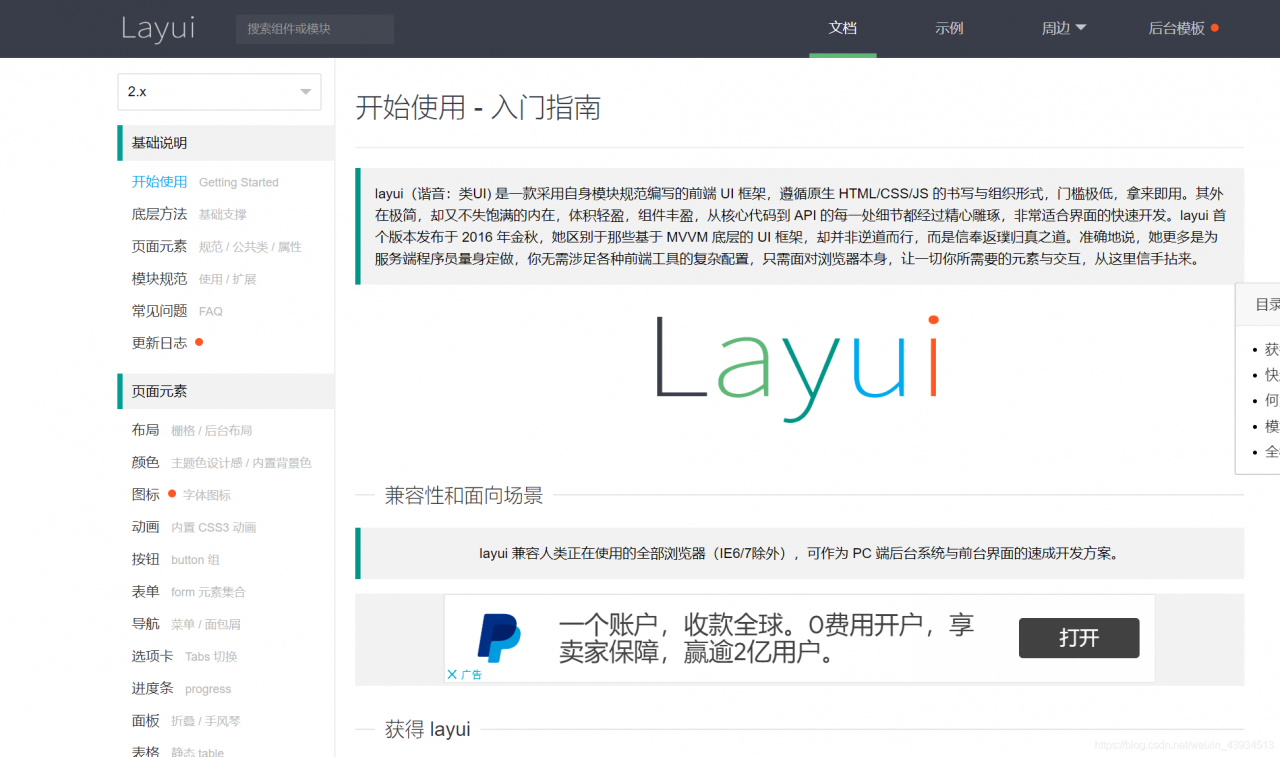Open the 后台模板 tab
The width and height of the screenshot is (1280, 757).
pos(1183,28)
